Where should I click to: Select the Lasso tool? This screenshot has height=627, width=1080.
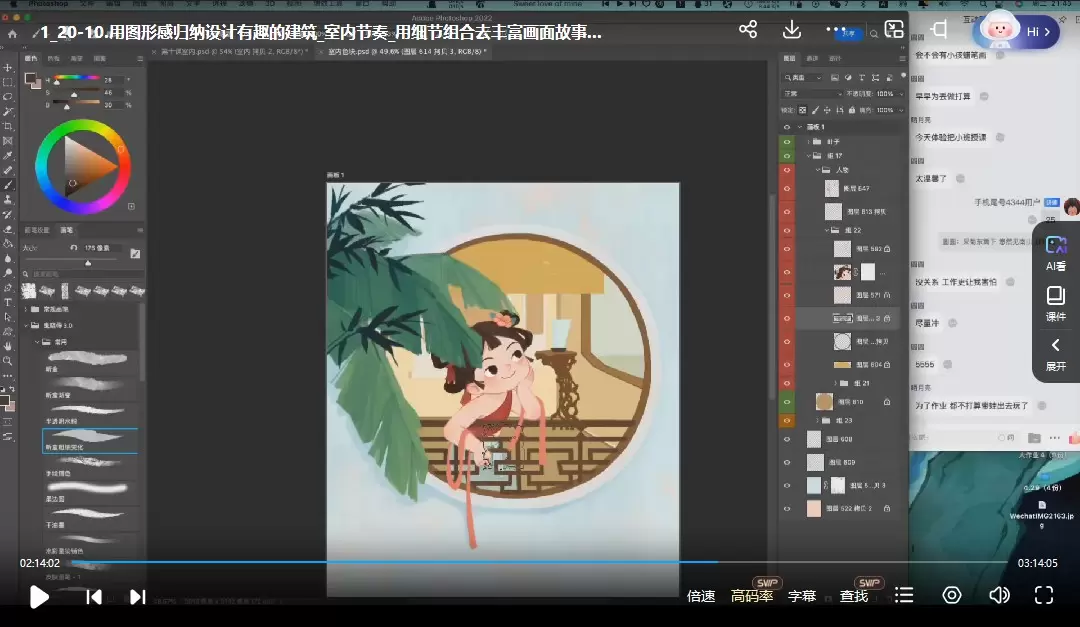(8, 96)
